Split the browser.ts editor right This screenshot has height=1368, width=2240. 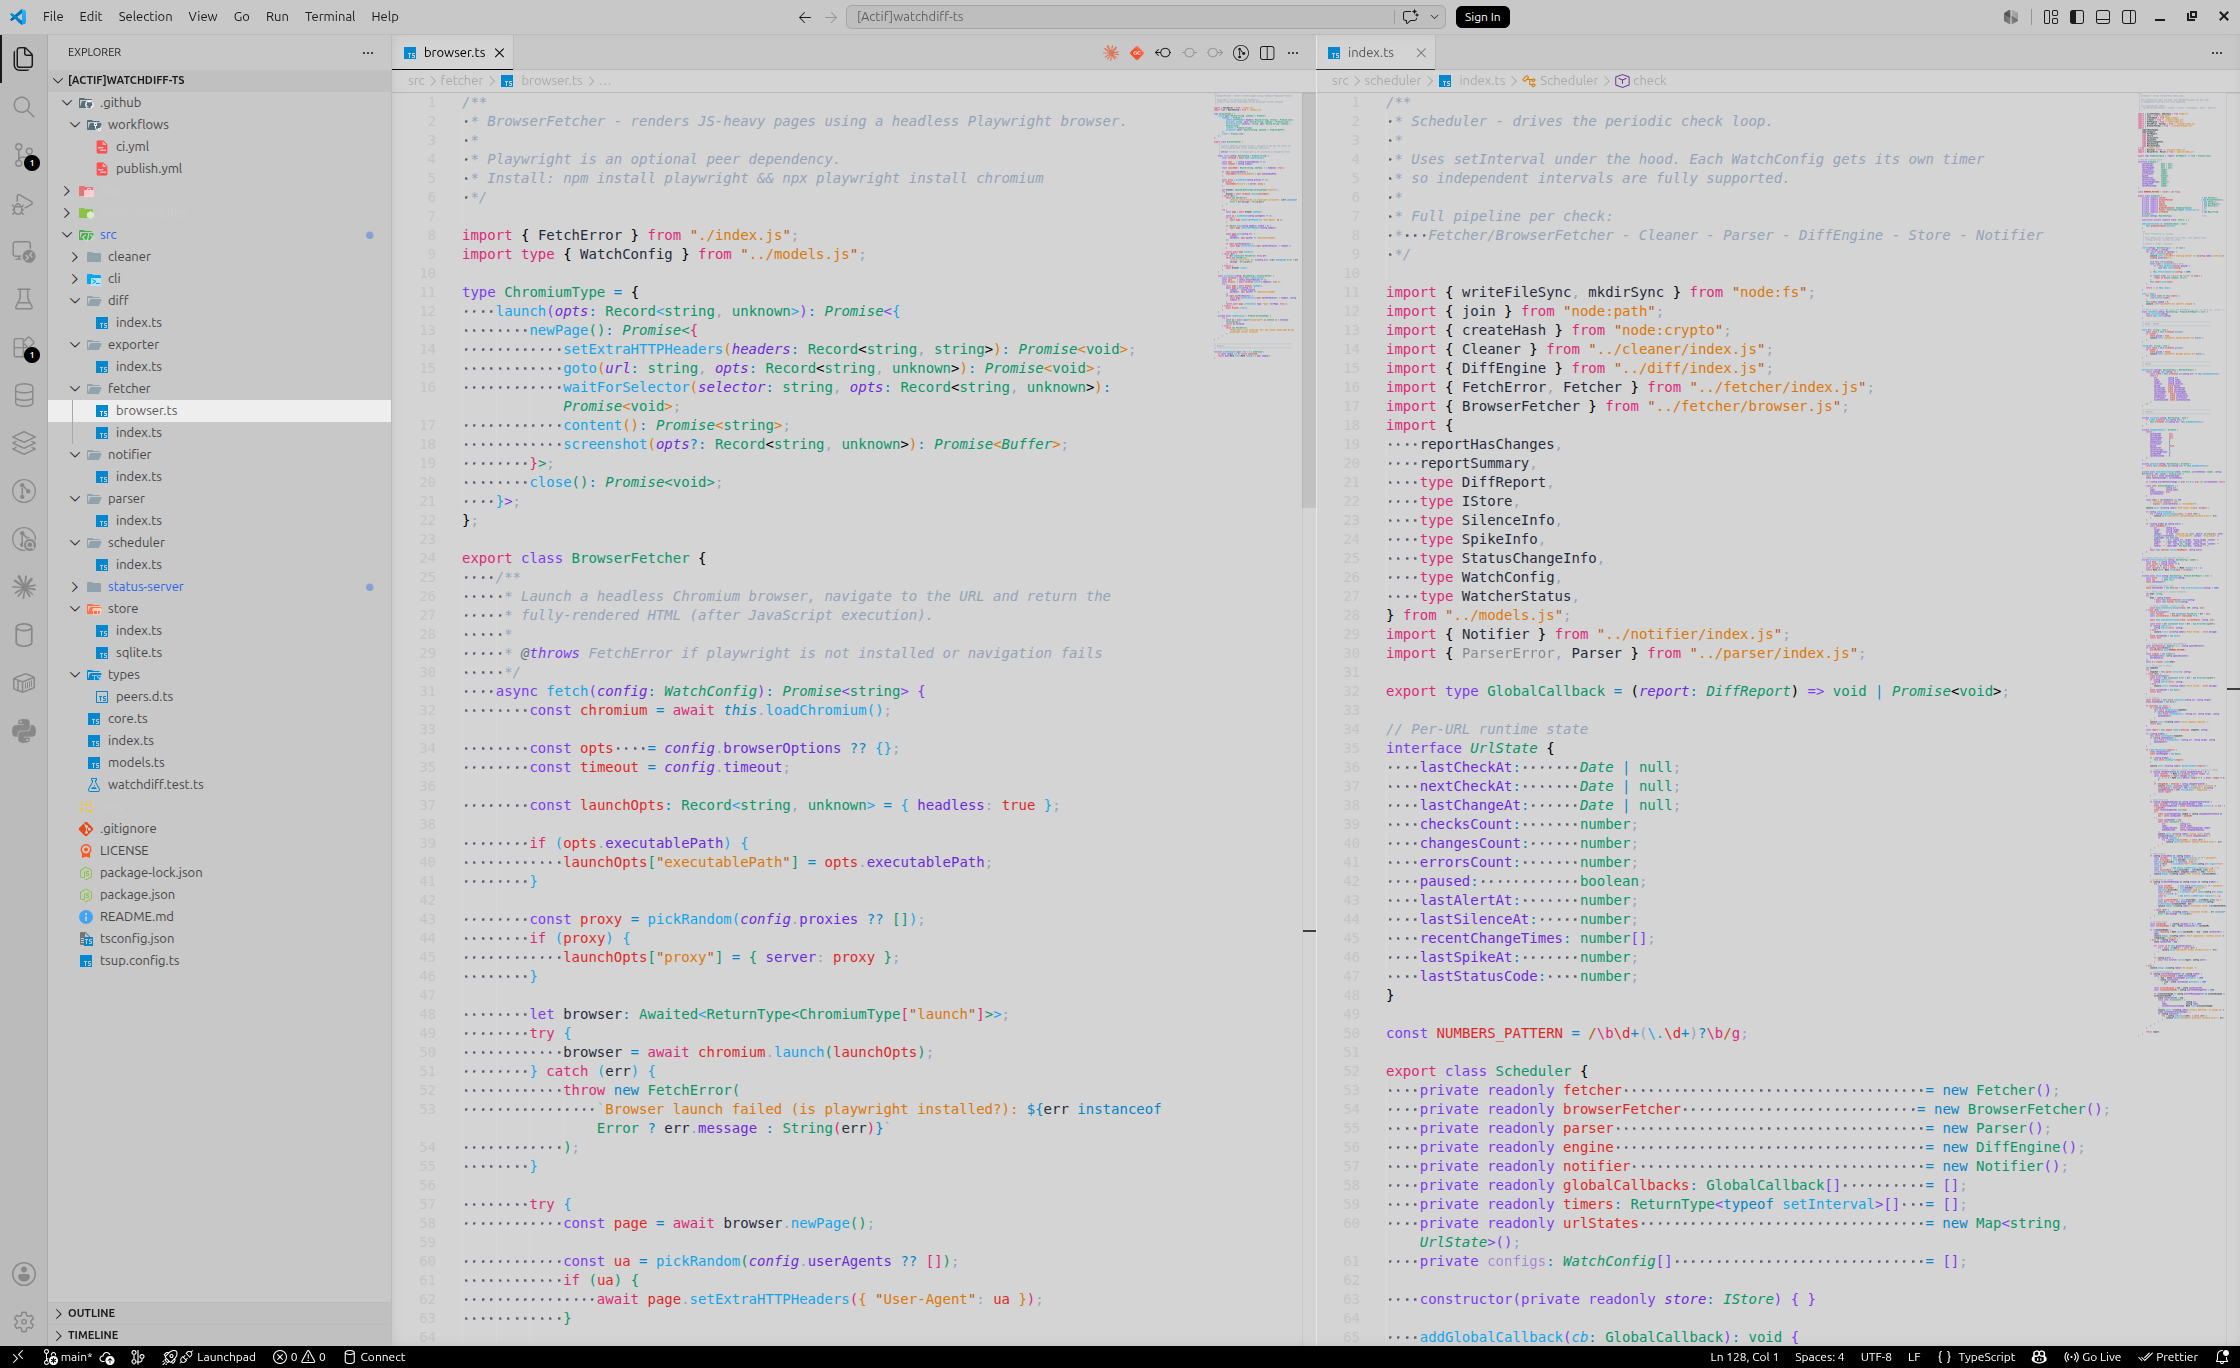(x=1267, y=53)
